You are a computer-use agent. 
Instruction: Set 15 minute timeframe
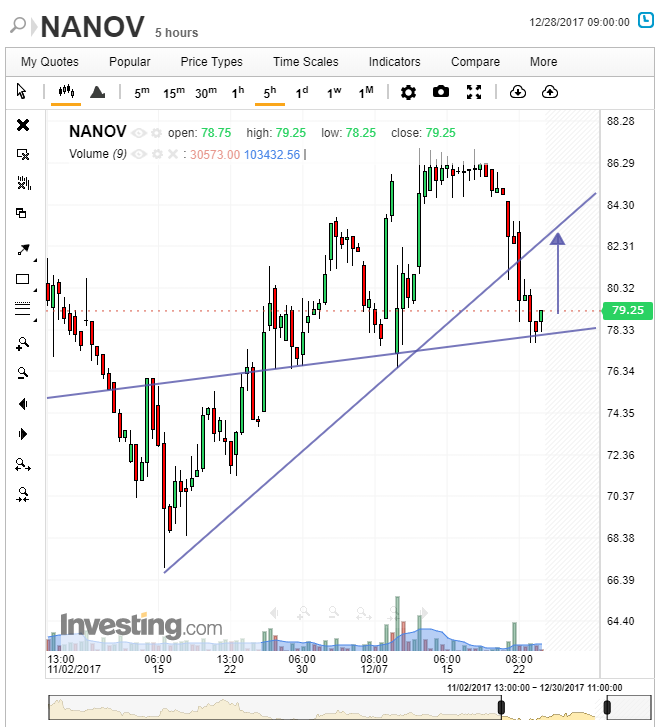(x=174, y=92)
